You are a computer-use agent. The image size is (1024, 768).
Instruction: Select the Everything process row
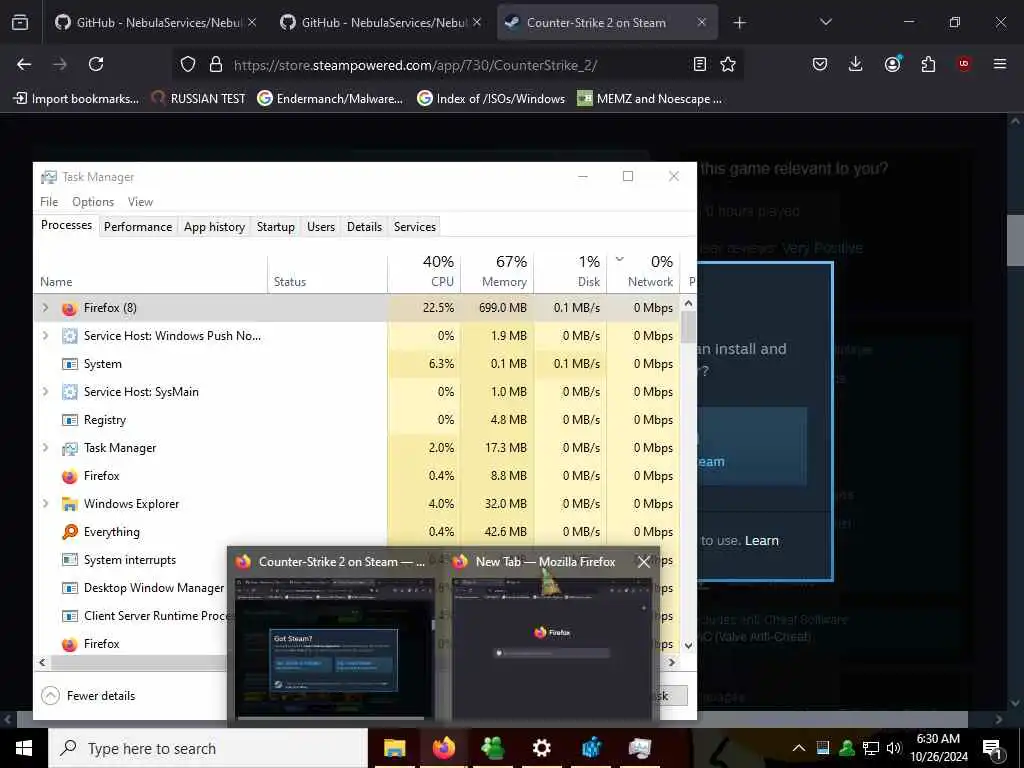[357, 532]
